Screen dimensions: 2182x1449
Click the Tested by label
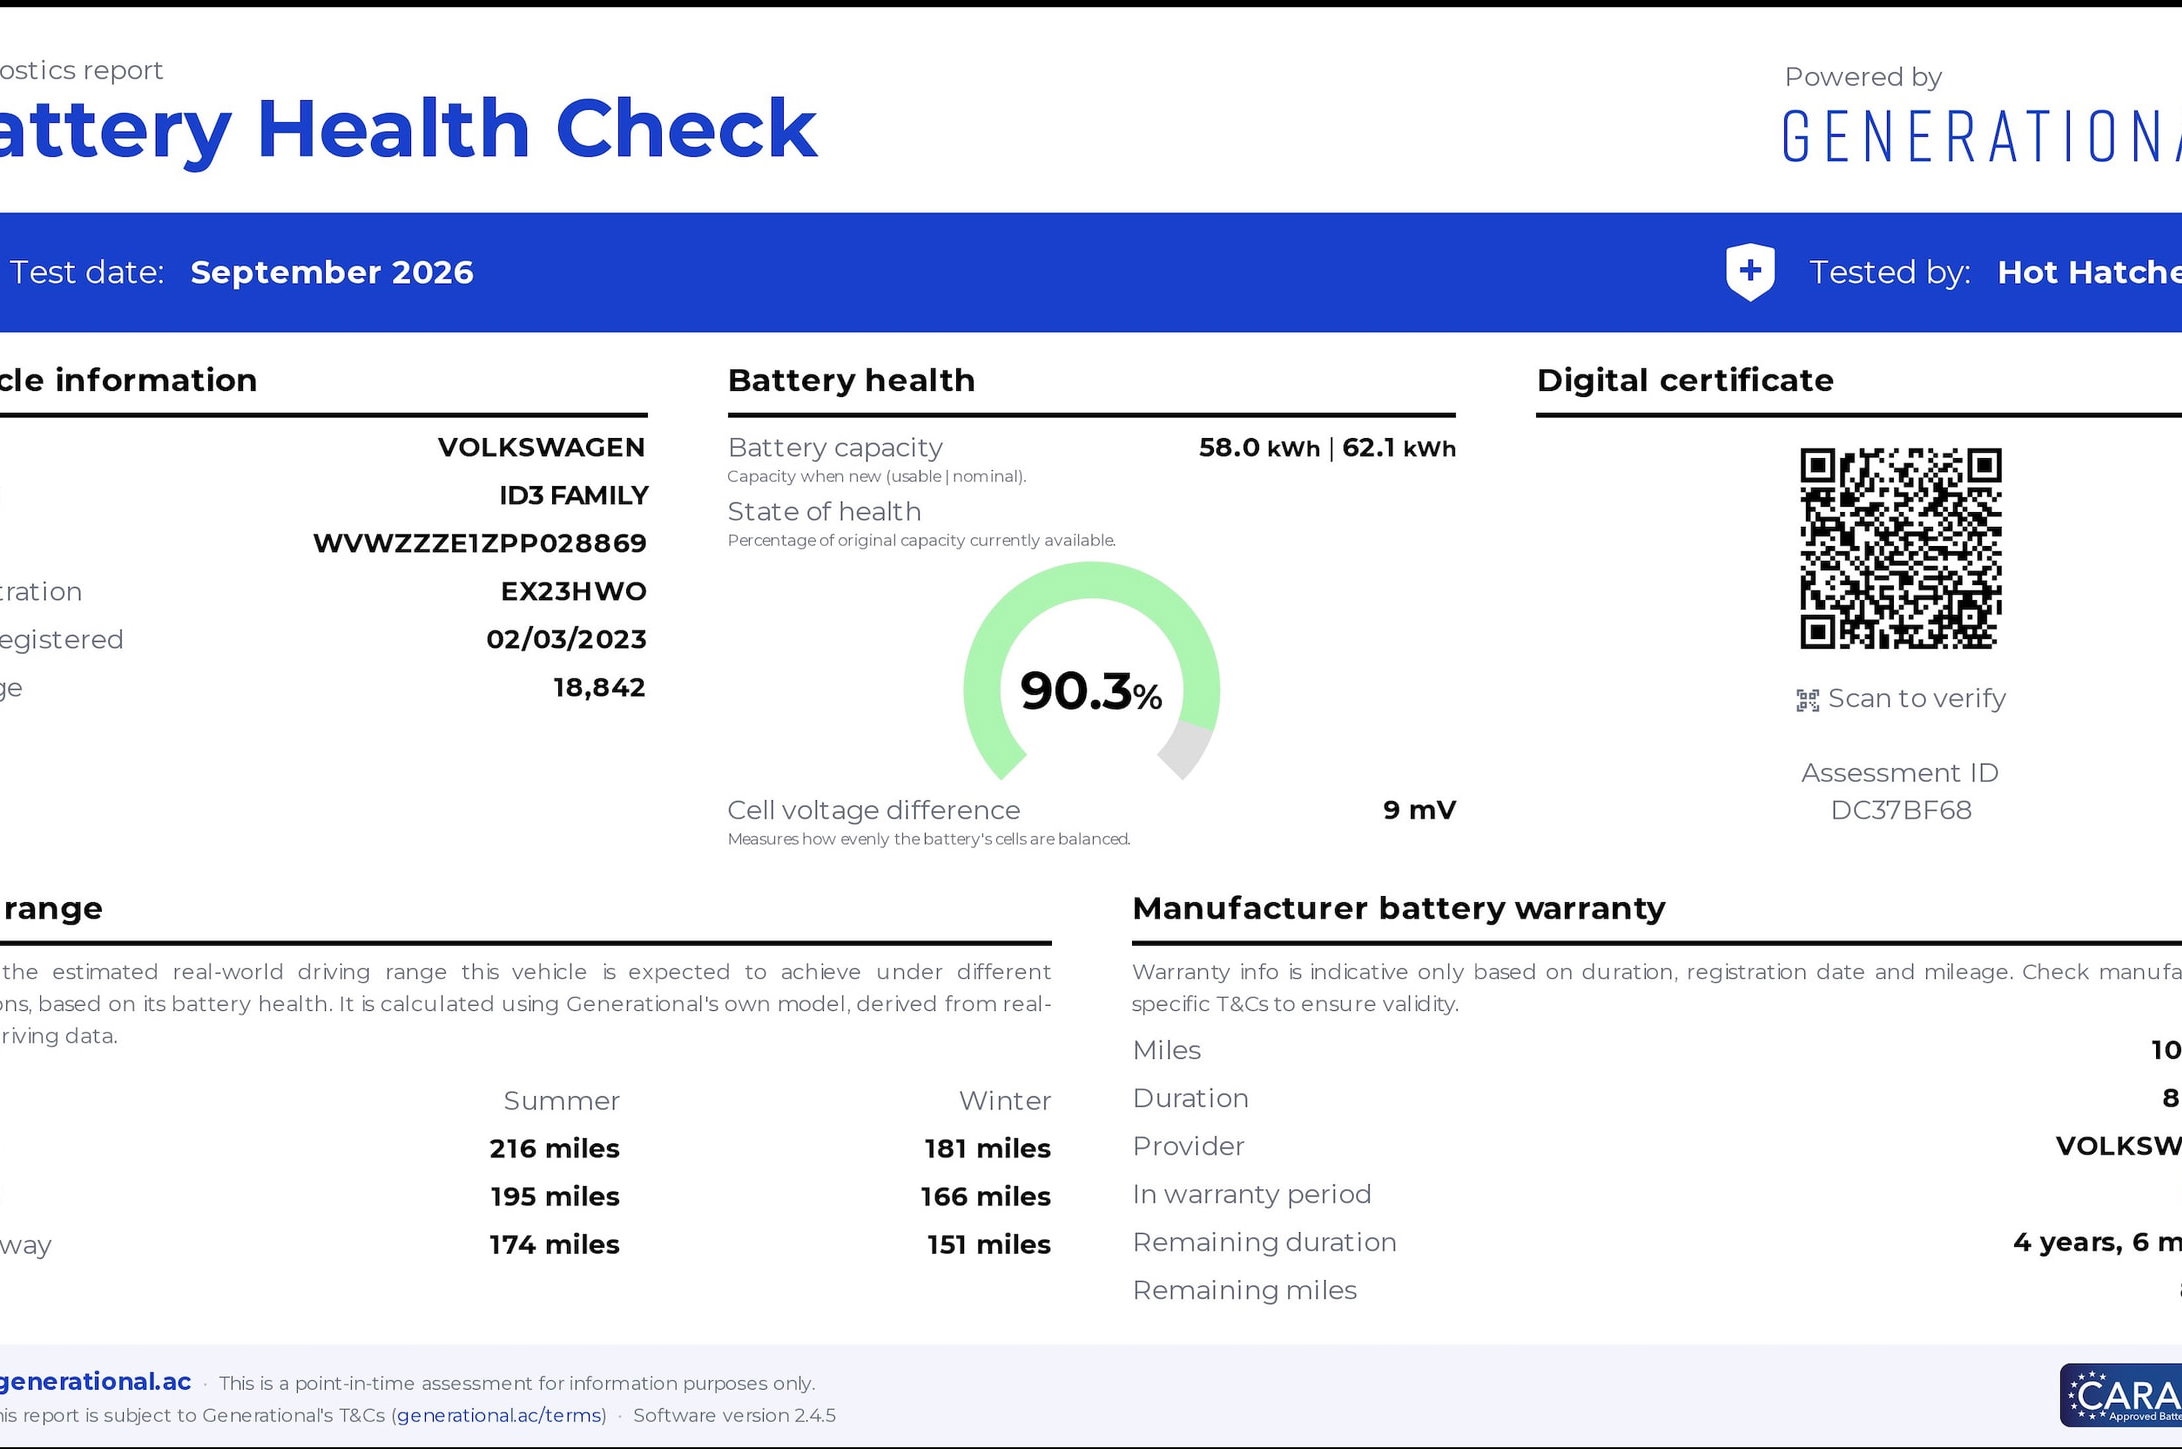pos(1890,272)
